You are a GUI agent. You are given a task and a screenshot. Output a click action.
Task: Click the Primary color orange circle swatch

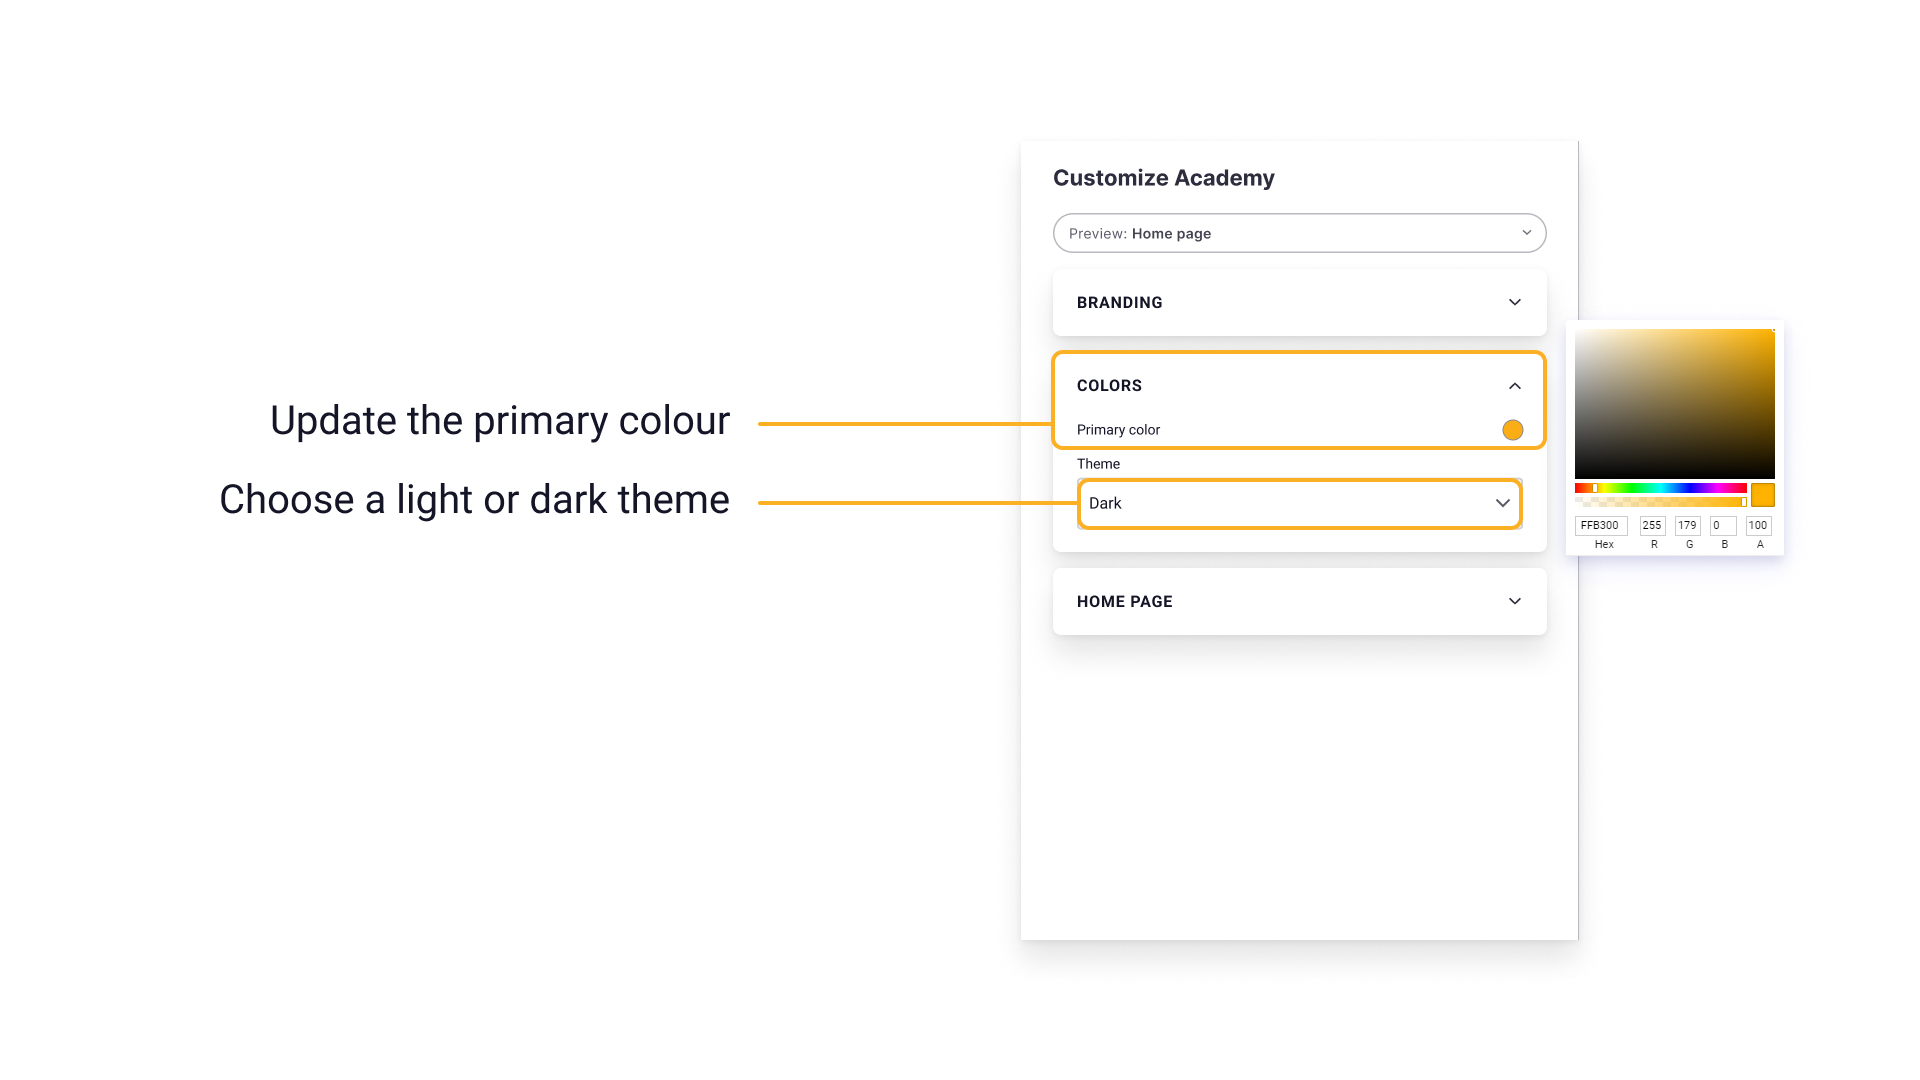[1512, 430]
